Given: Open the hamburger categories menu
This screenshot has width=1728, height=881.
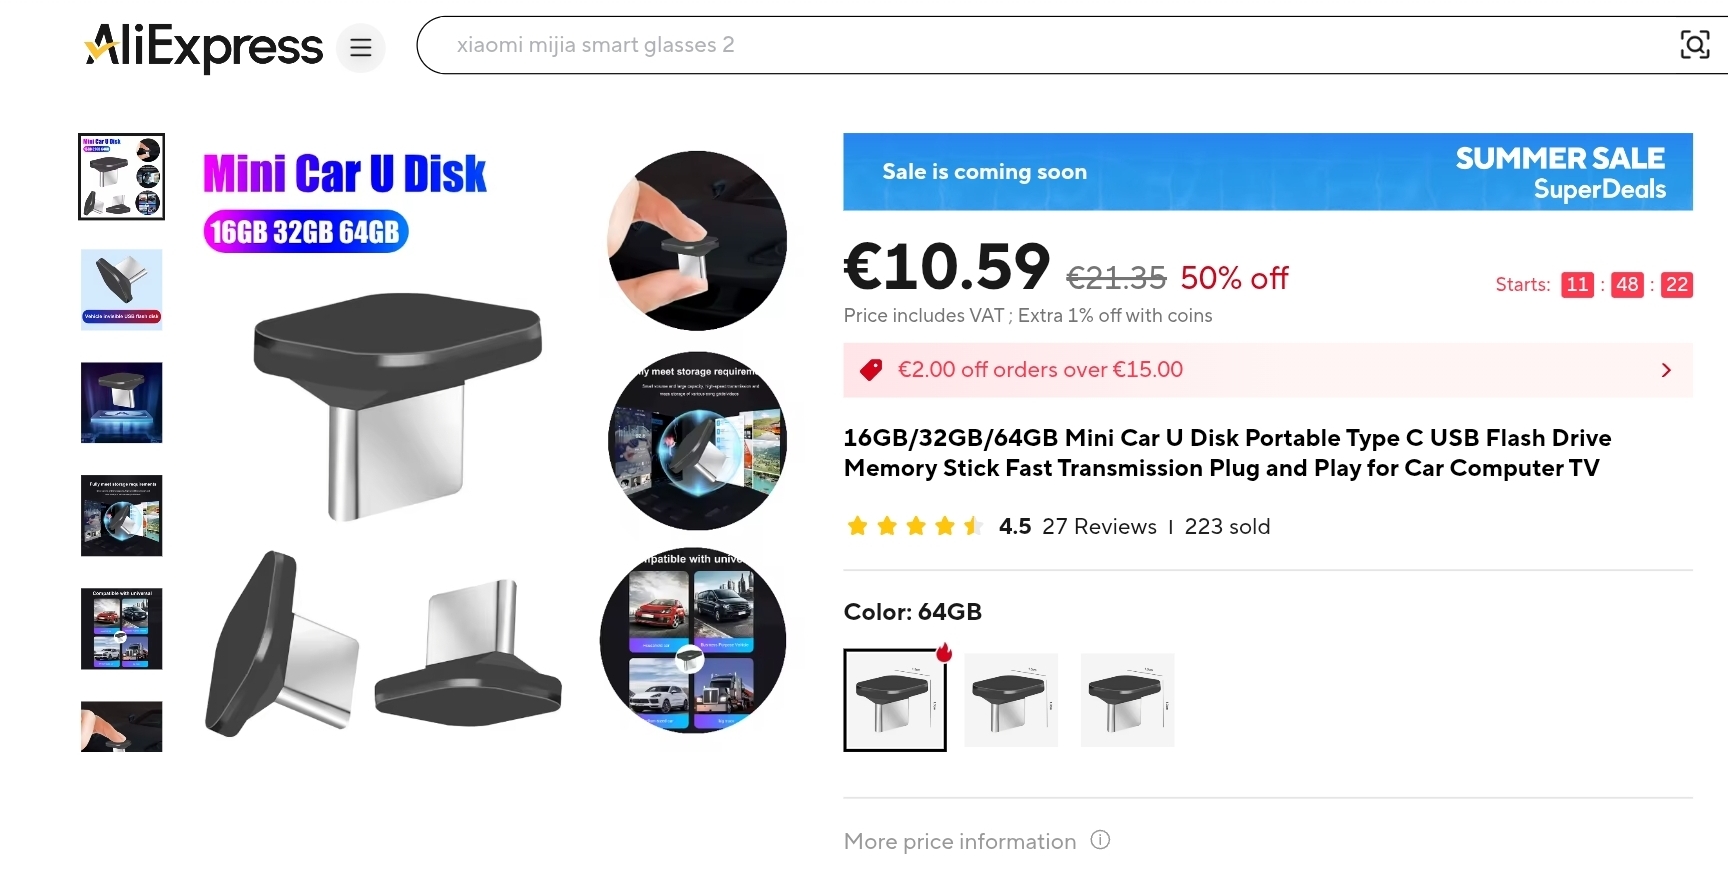Looking at the screenshot, I should (x=360, y=47).
